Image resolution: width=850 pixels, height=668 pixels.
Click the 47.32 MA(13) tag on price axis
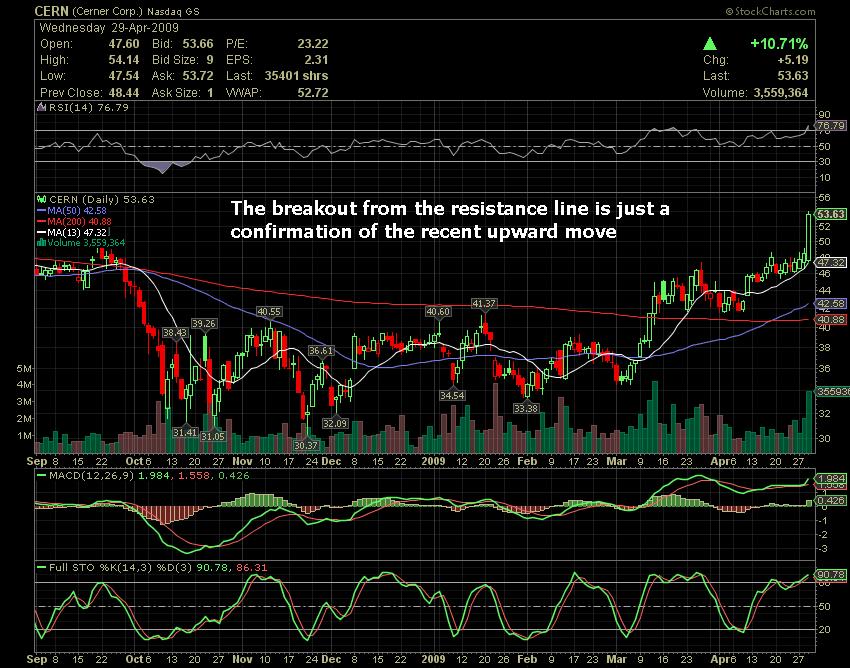click(831, 262)
